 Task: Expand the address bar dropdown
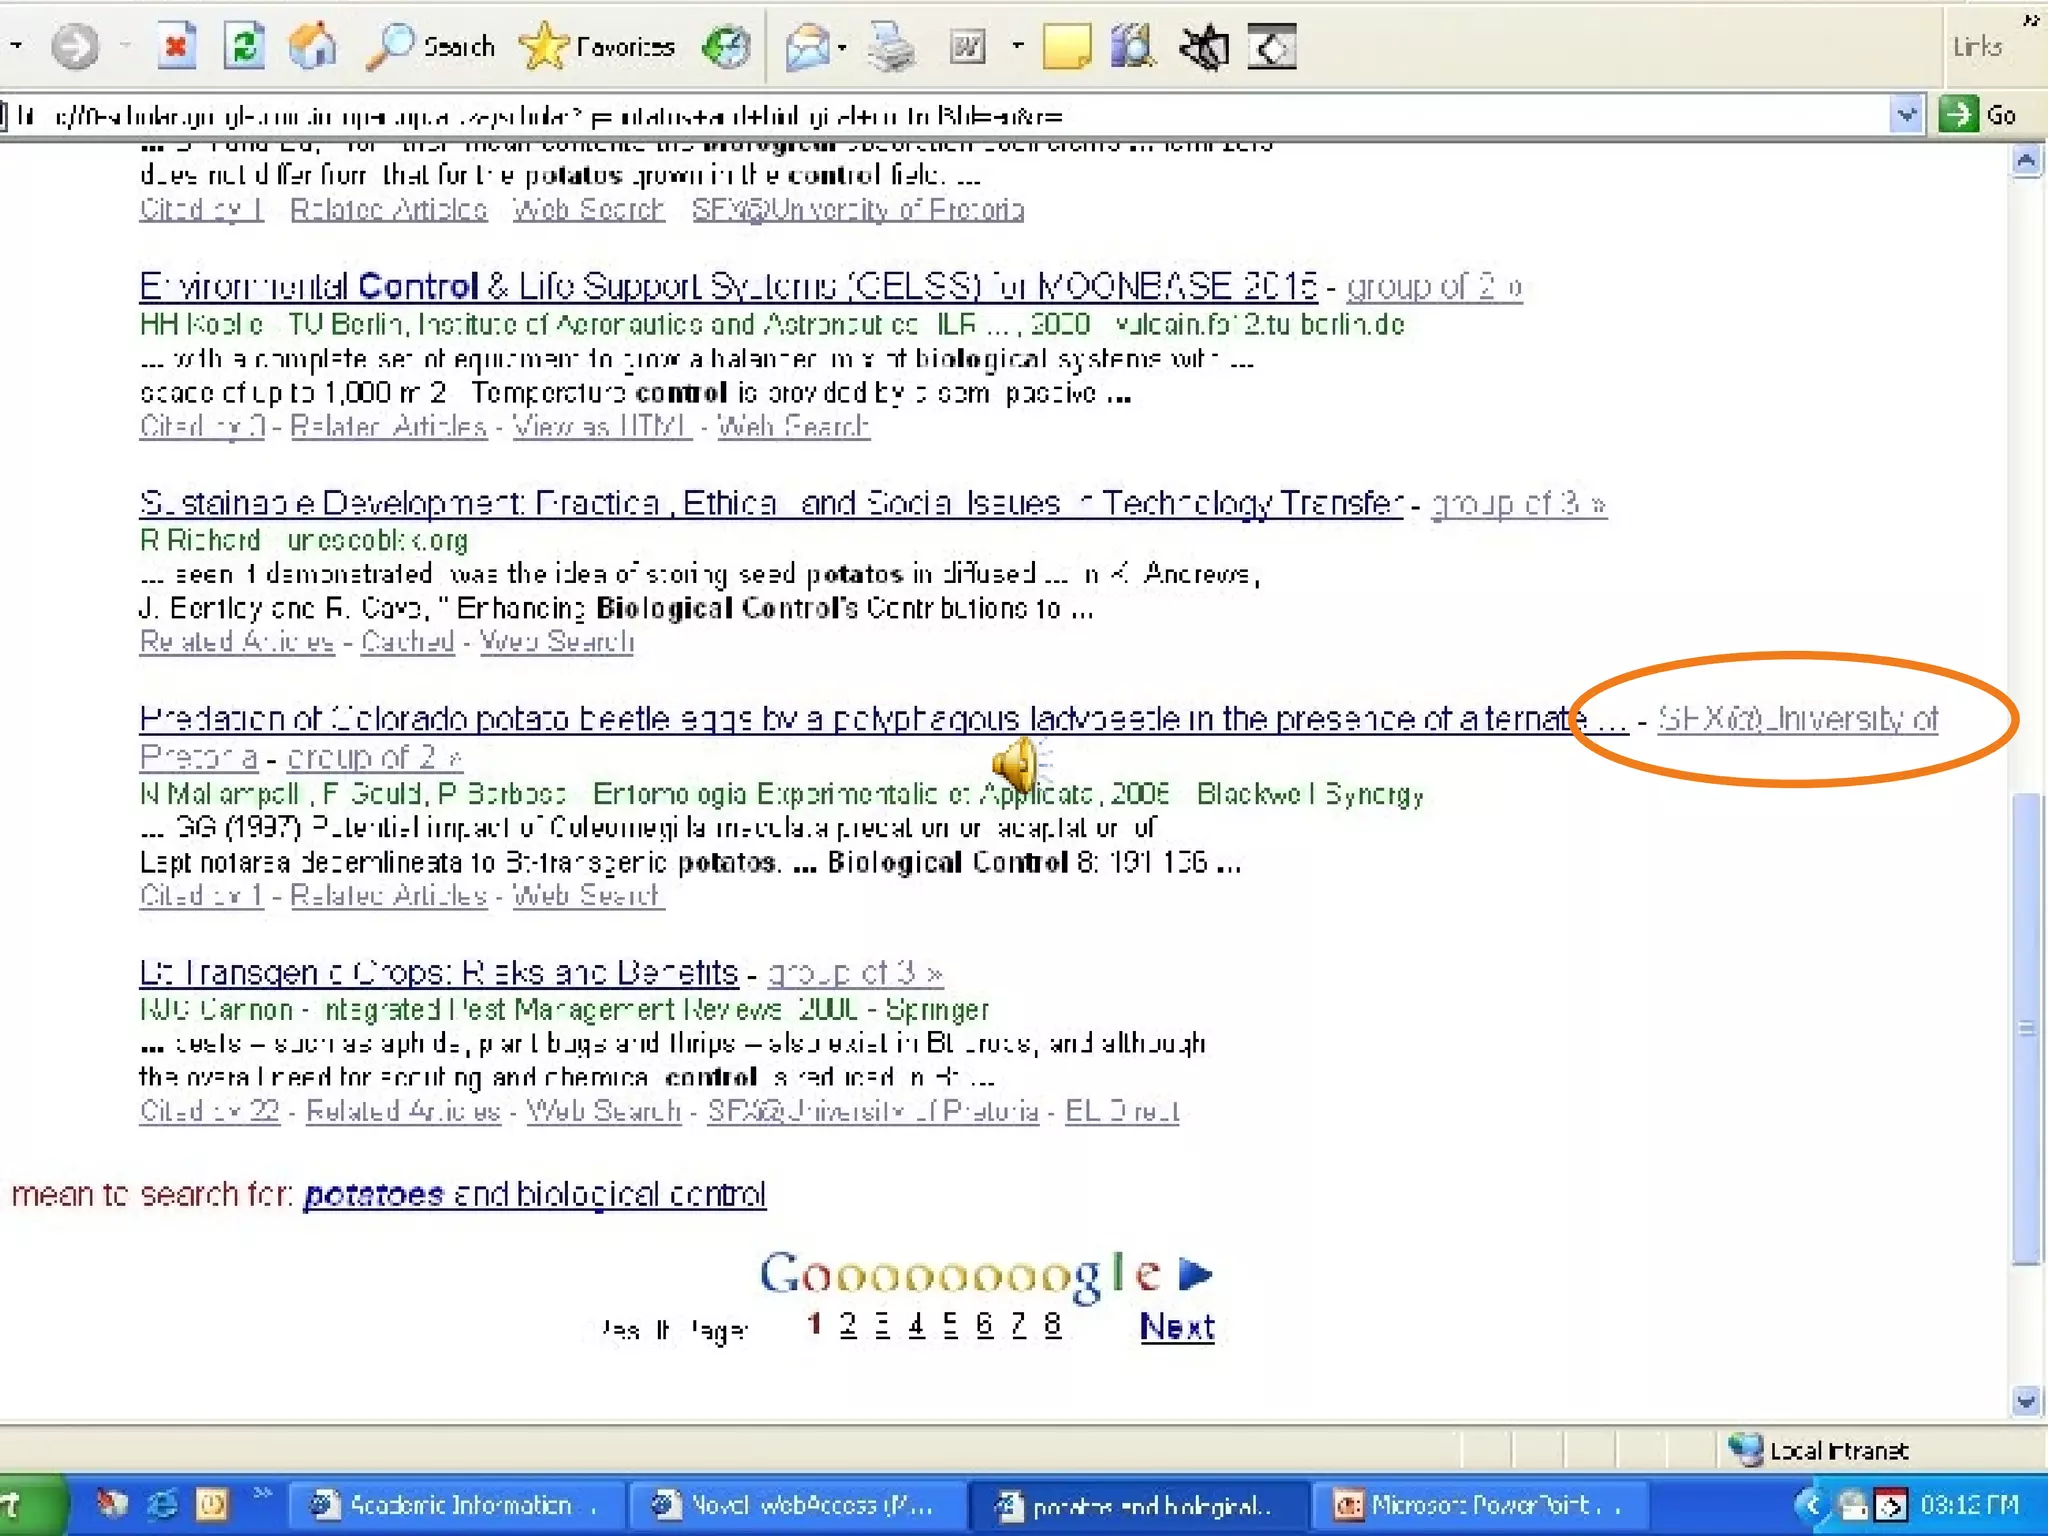click(x=1906, y=115)
